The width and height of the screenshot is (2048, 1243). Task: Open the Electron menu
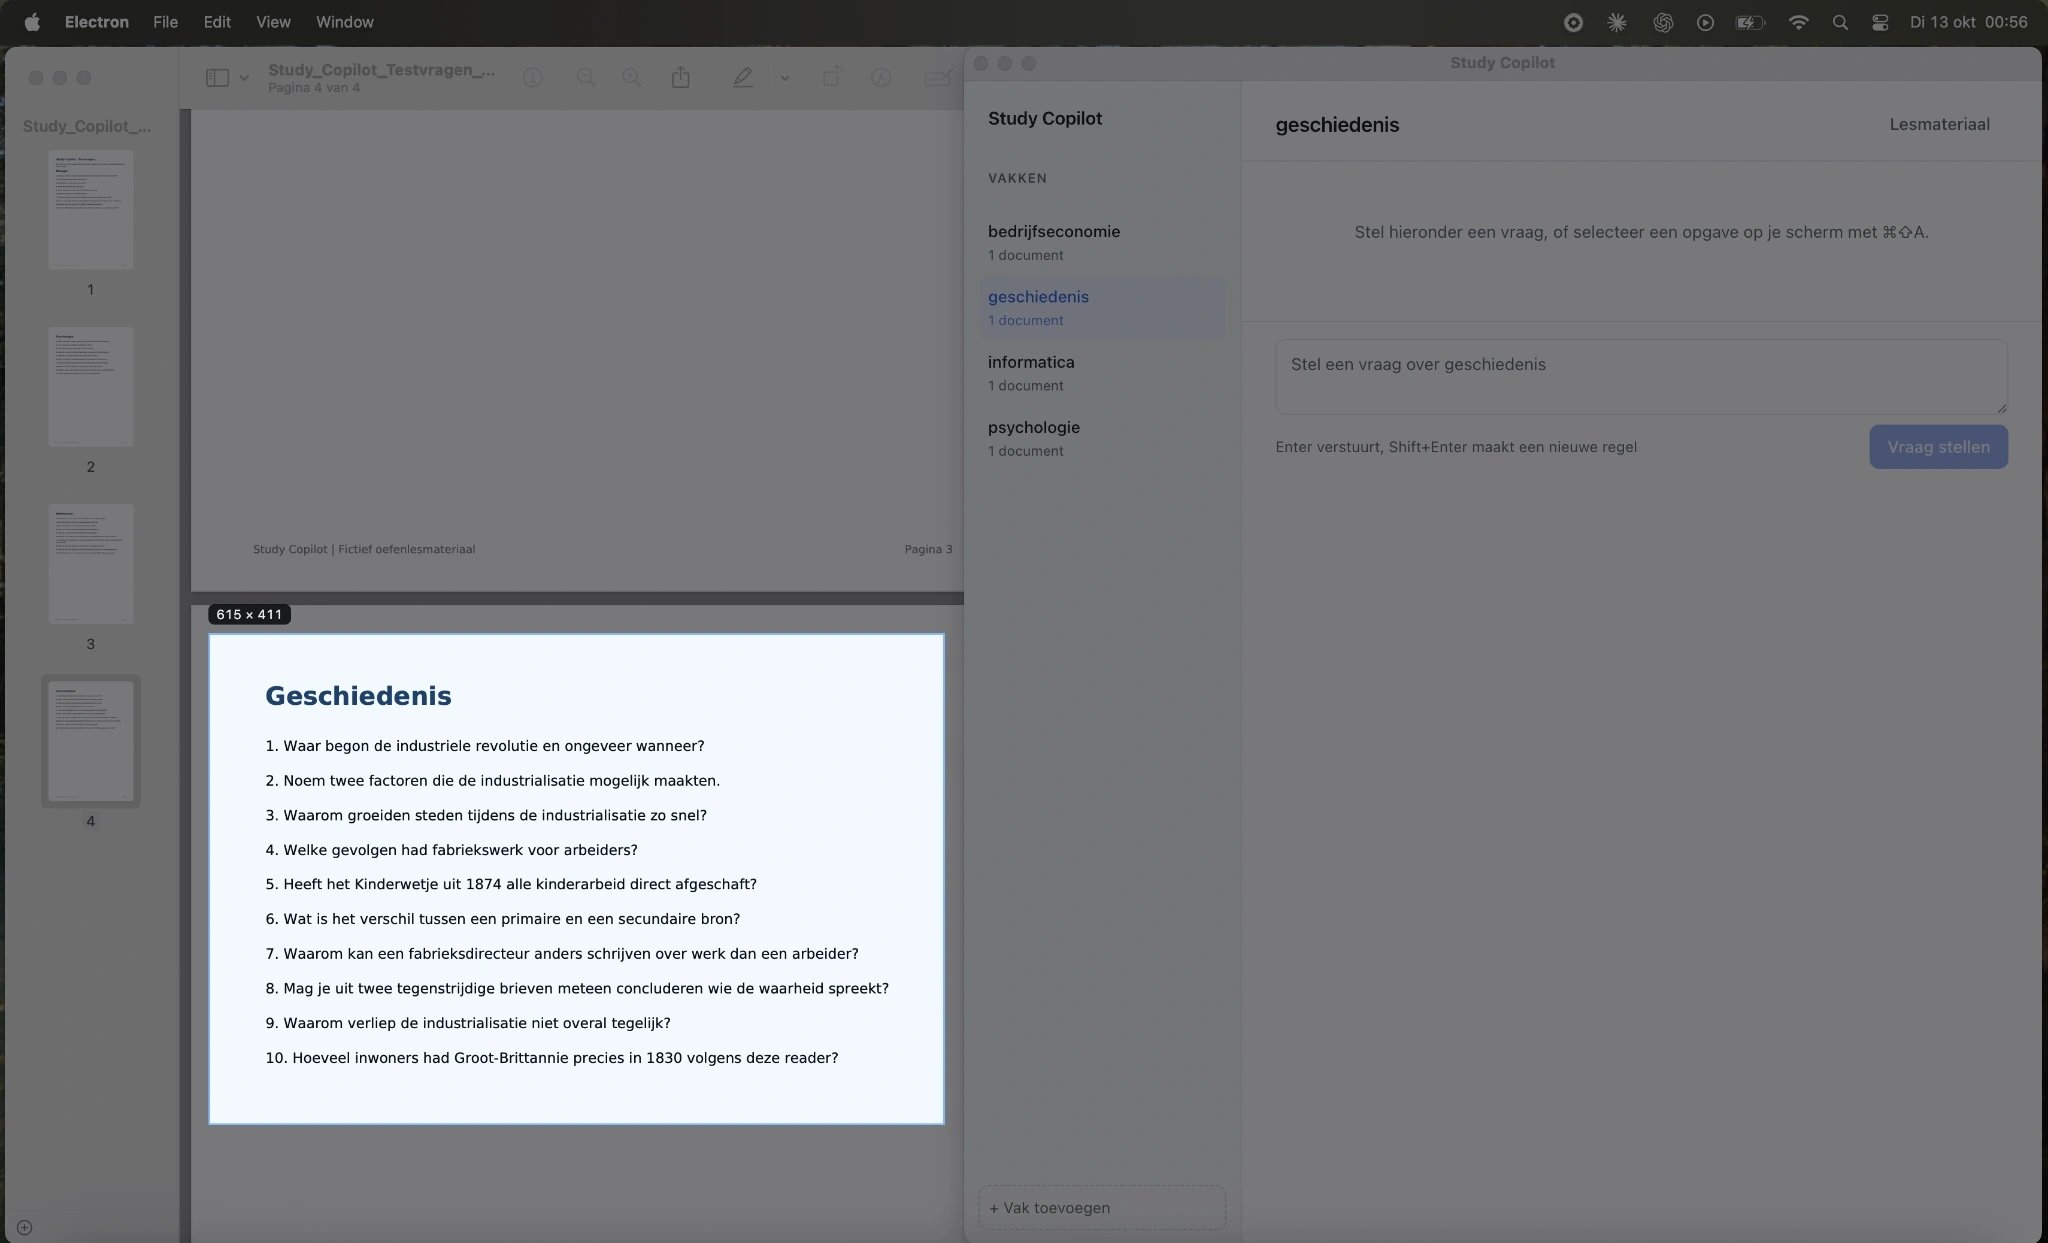click(x=97, y=22)
